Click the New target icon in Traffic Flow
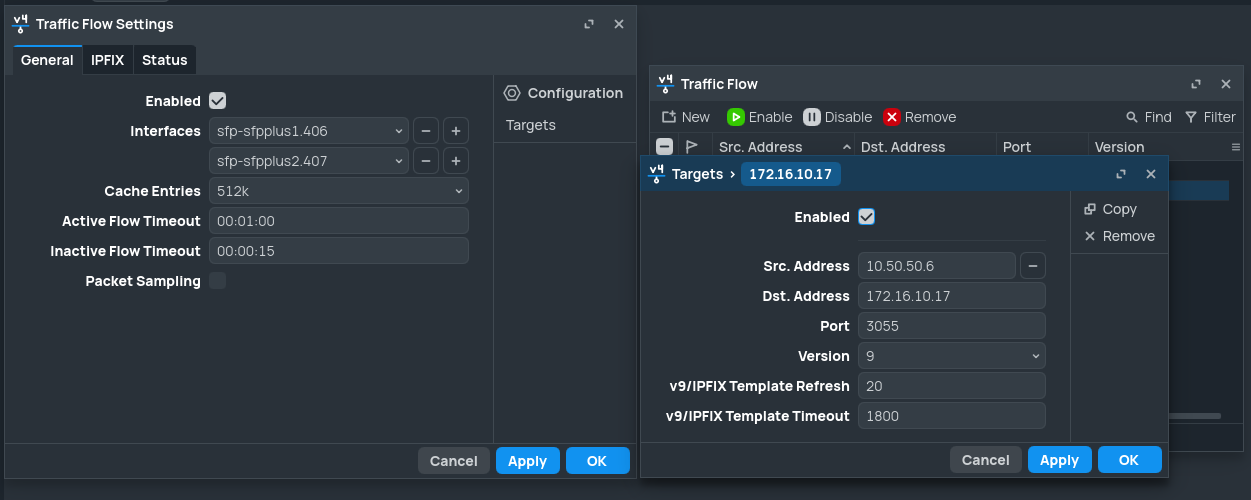The image size is (1251, 500). click(x=670, y=117)
